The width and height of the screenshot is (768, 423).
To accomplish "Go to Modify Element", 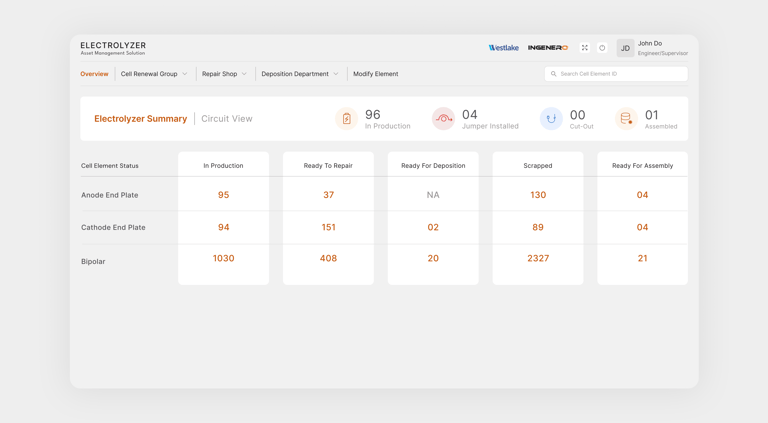I will [376, 74].
